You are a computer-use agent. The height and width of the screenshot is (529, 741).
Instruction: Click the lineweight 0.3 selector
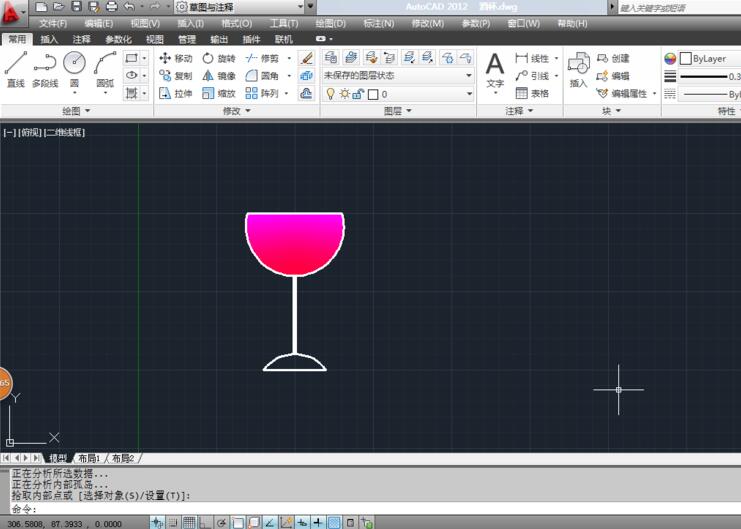coord(709,77)
